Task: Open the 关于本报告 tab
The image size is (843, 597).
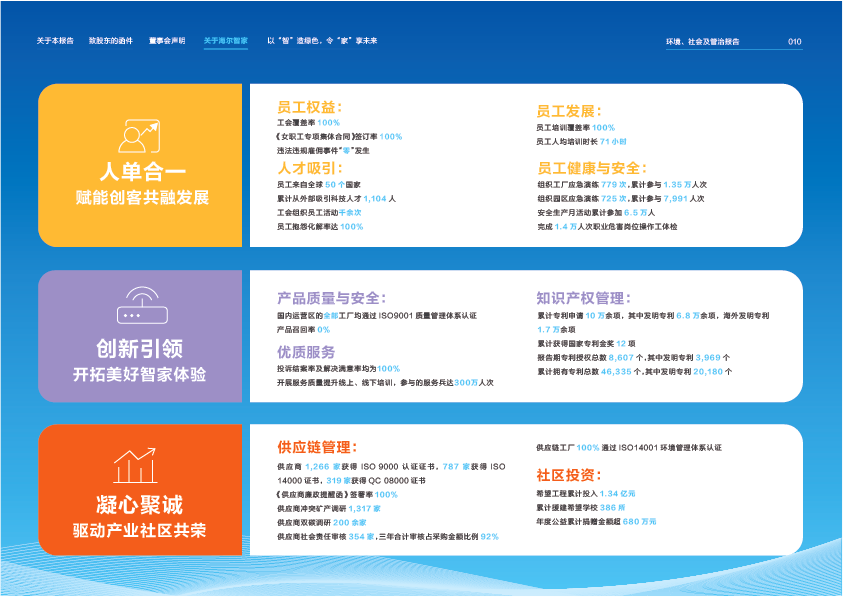Action: coord(55,41)
